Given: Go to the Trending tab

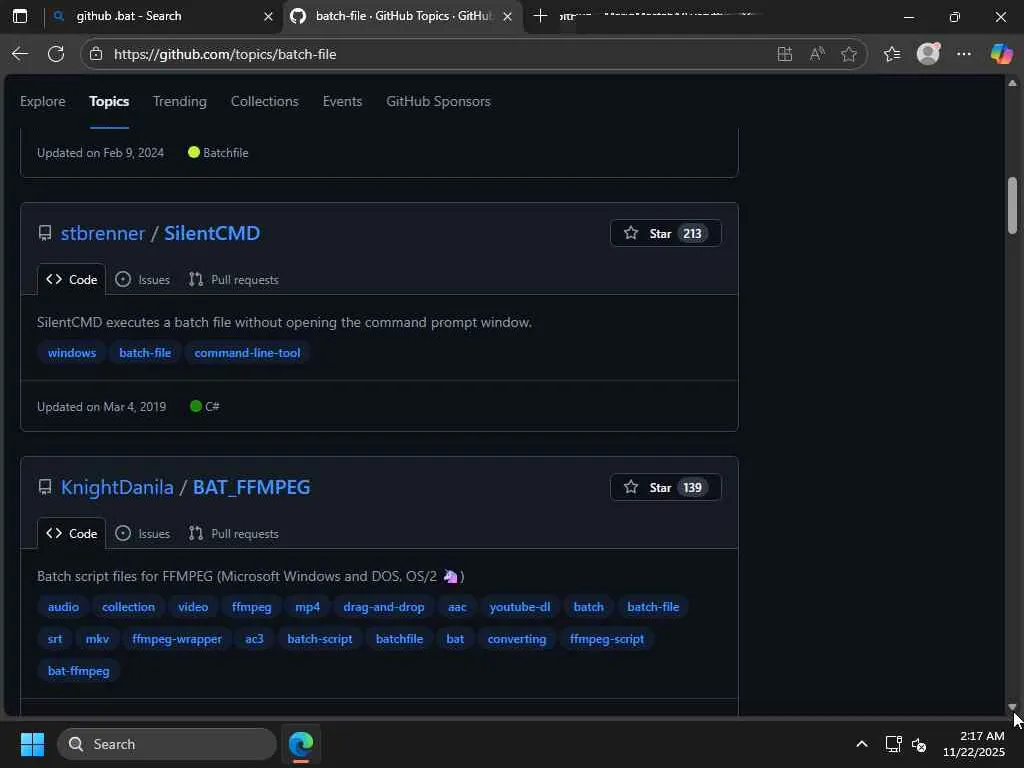Looking at the screenshot, I should pos(180,101).
